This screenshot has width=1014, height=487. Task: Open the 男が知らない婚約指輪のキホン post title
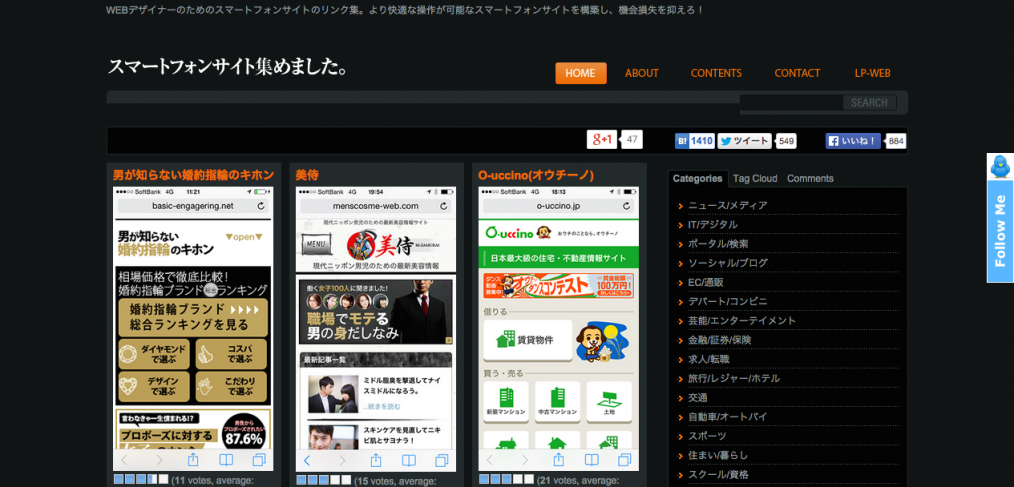[193, 175]
